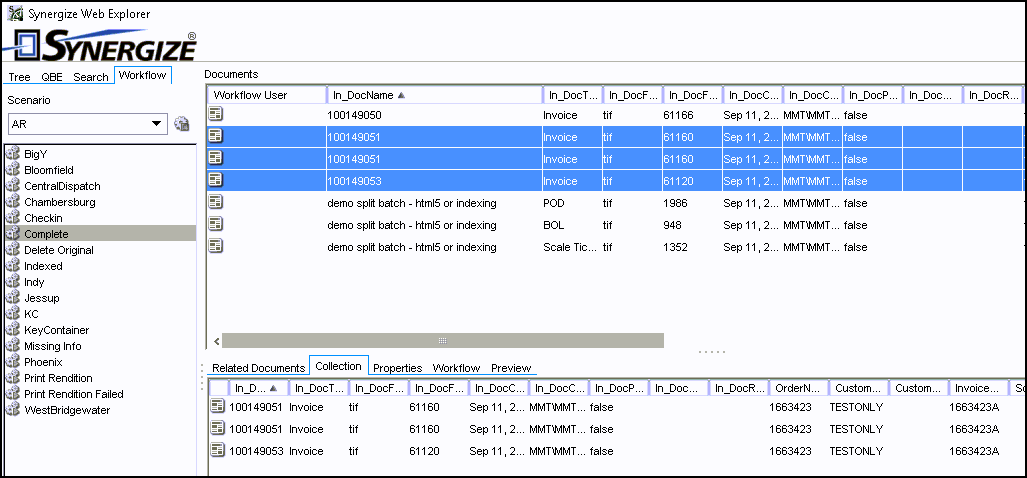Switch to the Tree tab
This screenshot has height=478, width=1027.
point(20,77)
